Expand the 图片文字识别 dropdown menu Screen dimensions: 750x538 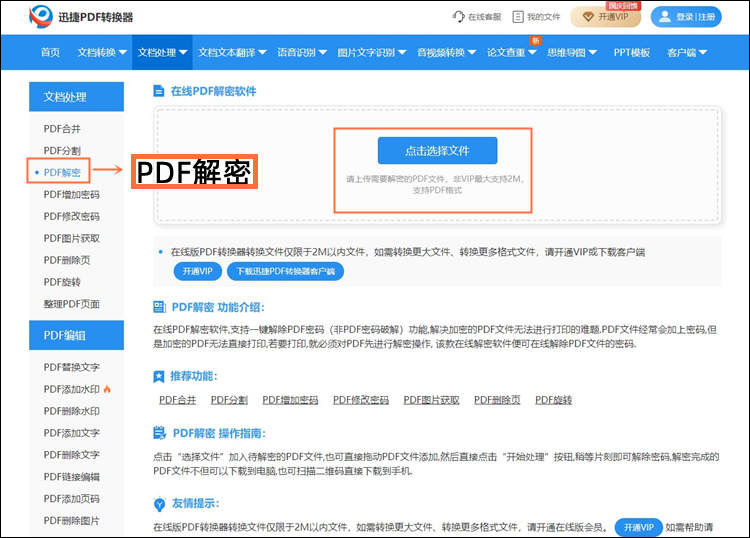coord(401,53)
